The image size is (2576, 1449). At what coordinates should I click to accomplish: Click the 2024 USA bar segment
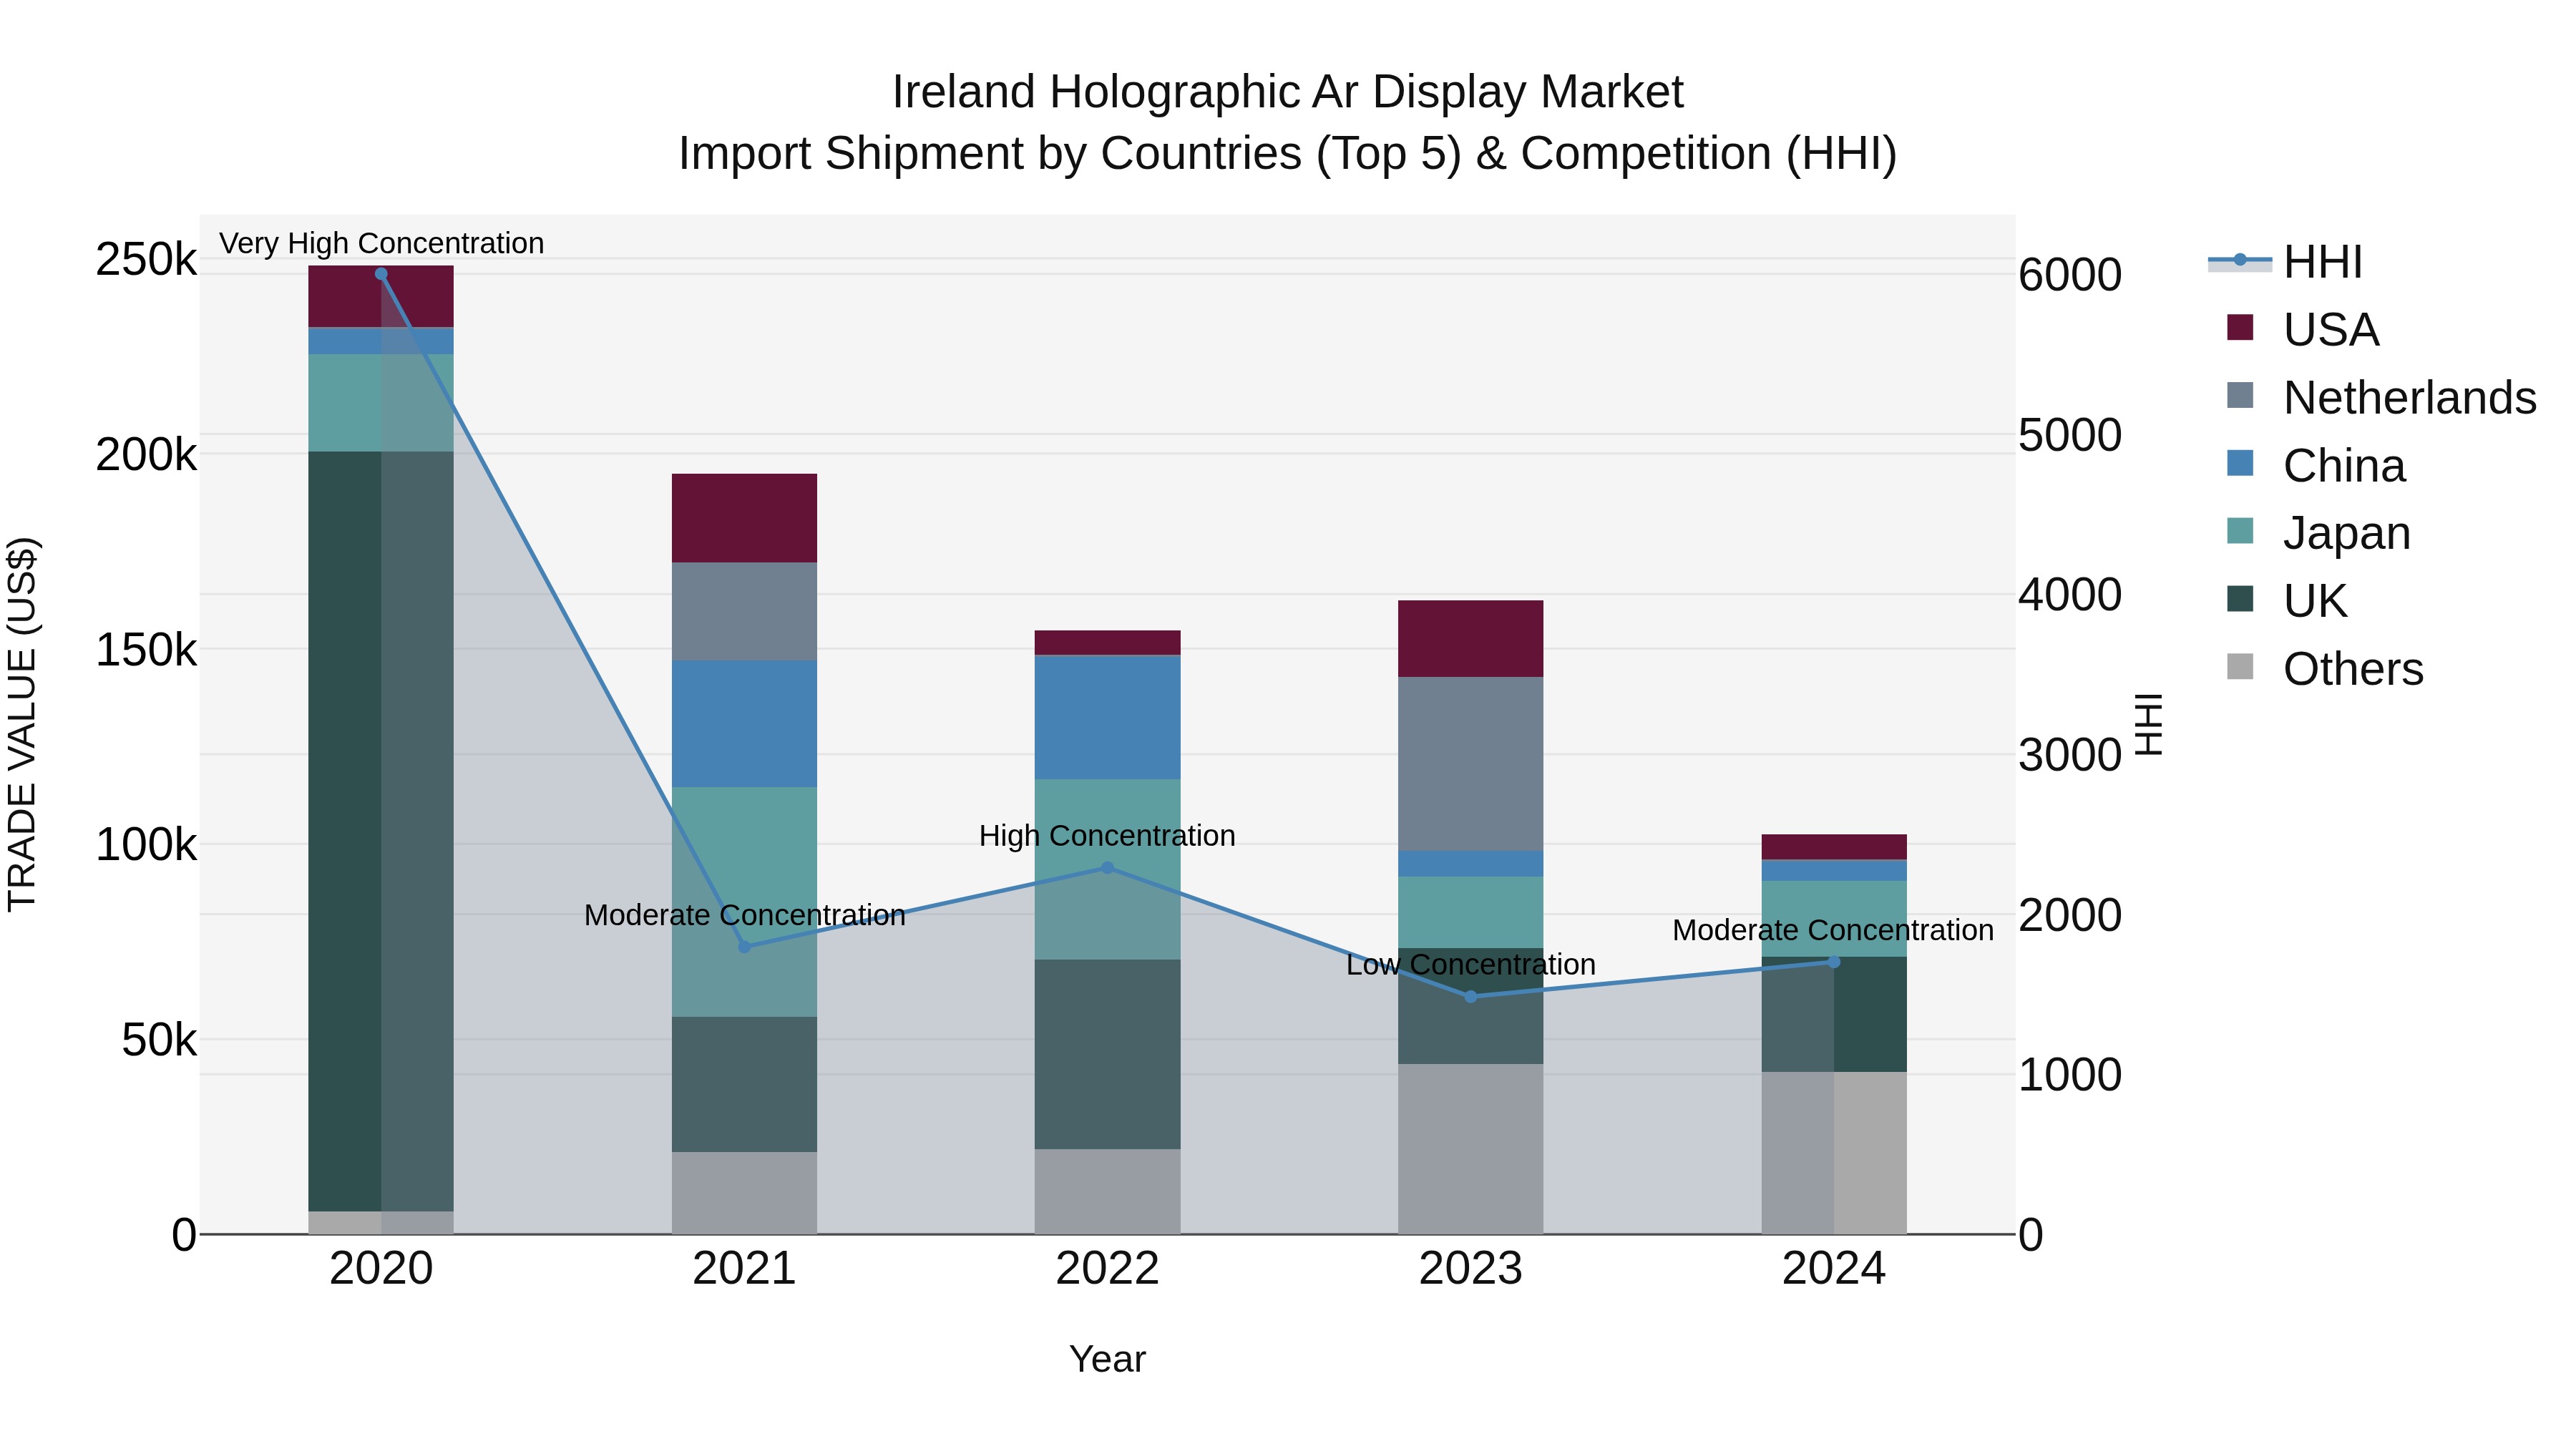click(1834, 847)
